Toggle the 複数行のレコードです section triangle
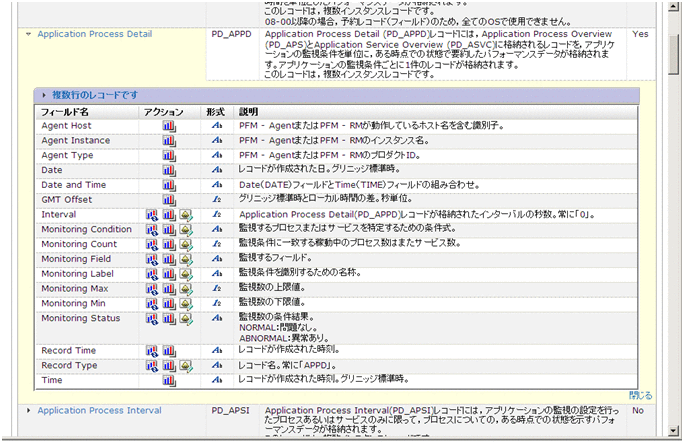685x444 pixels. coord(44,95)
